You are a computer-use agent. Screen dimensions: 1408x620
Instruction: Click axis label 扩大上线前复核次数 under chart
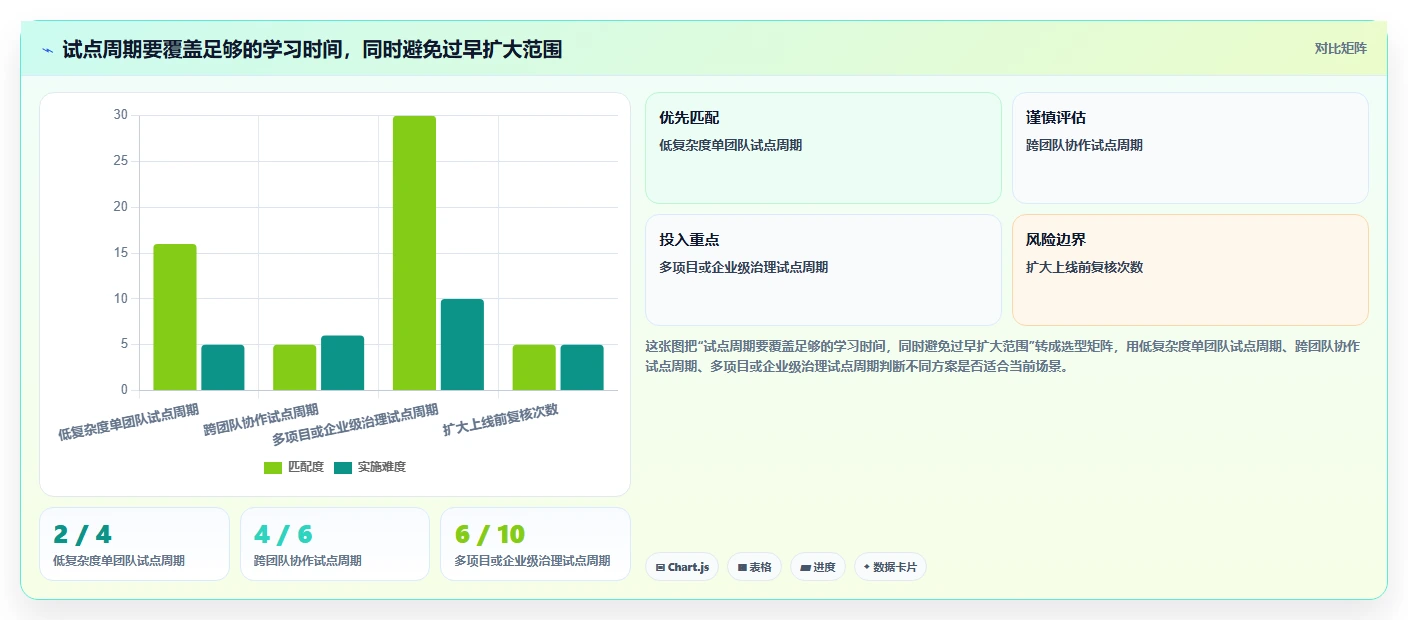pyautogui.click(x=500, y=419)
